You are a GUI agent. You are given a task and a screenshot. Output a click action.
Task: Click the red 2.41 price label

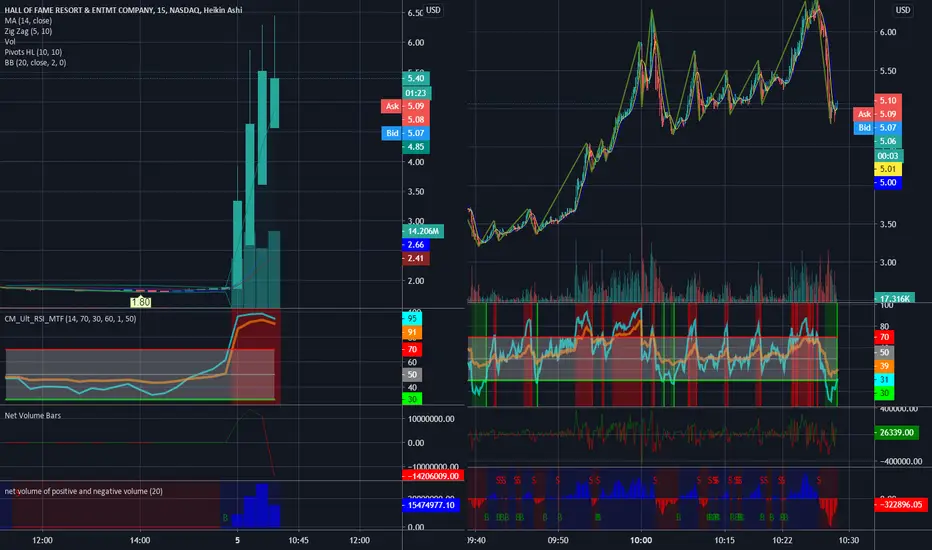pyautogui.click(x=415, y=259)
